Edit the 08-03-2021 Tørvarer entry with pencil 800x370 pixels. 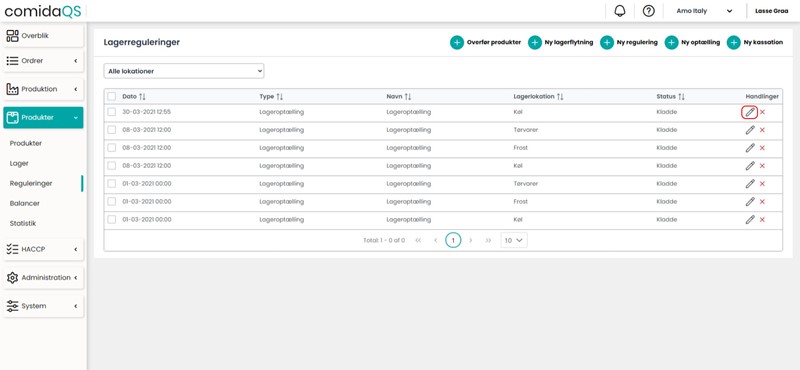pyautogui.click(x=749, y=130)
